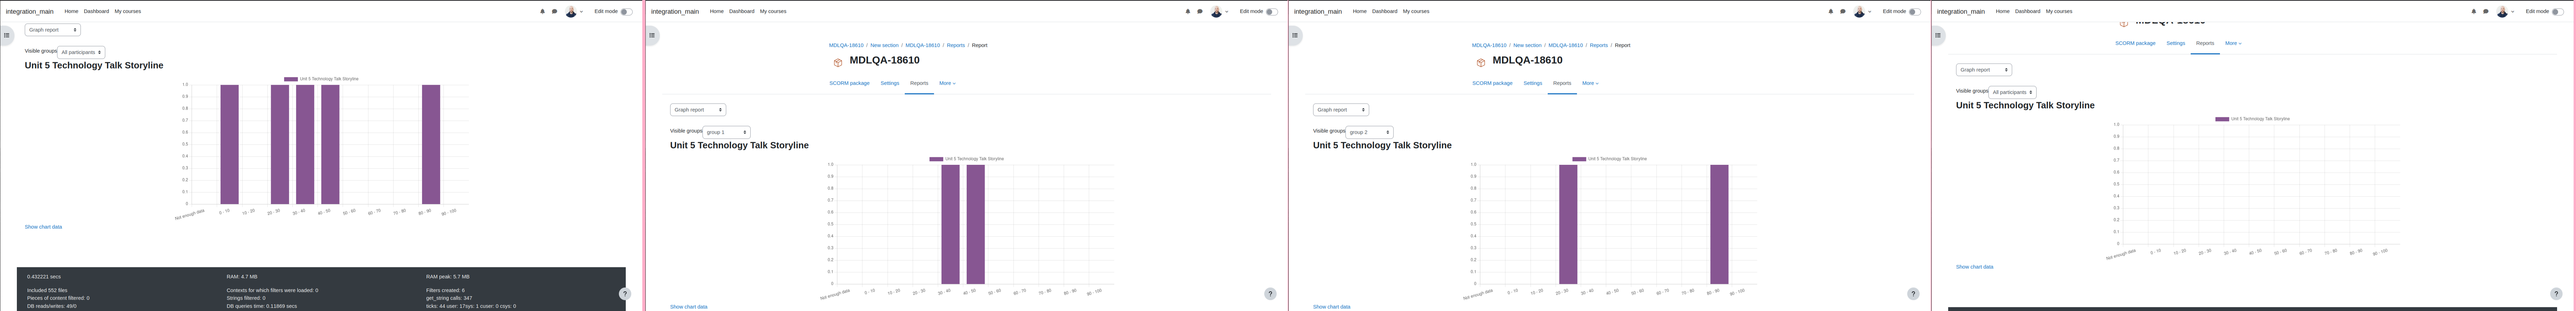Open All participants dropdown in rightmost window
This screenshot has width=2576, height=311.
point(2012,92)
